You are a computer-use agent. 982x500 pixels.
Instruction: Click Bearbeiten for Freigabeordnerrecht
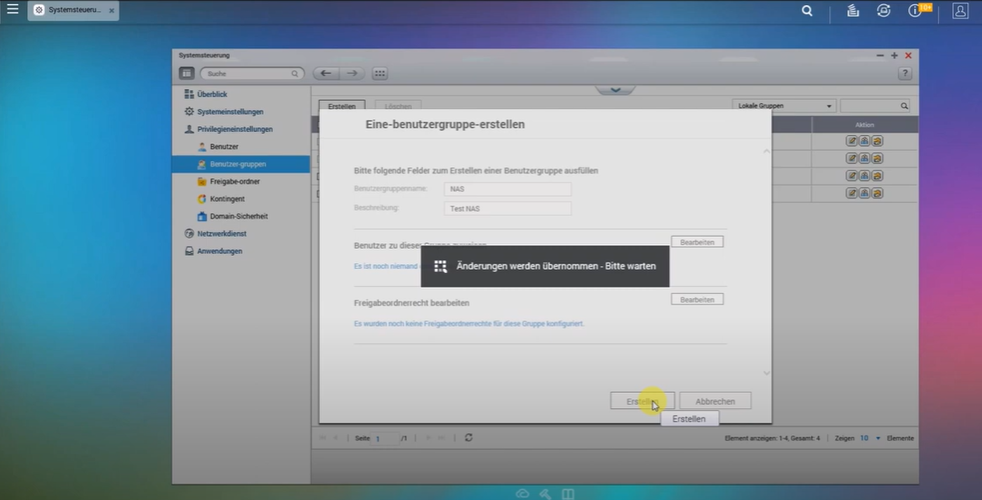point(697,300)
